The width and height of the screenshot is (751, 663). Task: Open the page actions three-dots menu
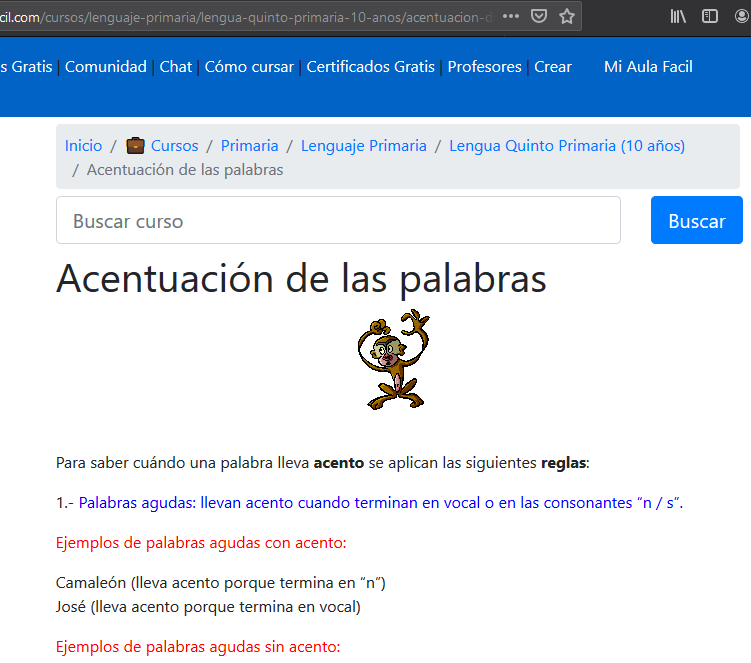511,17
